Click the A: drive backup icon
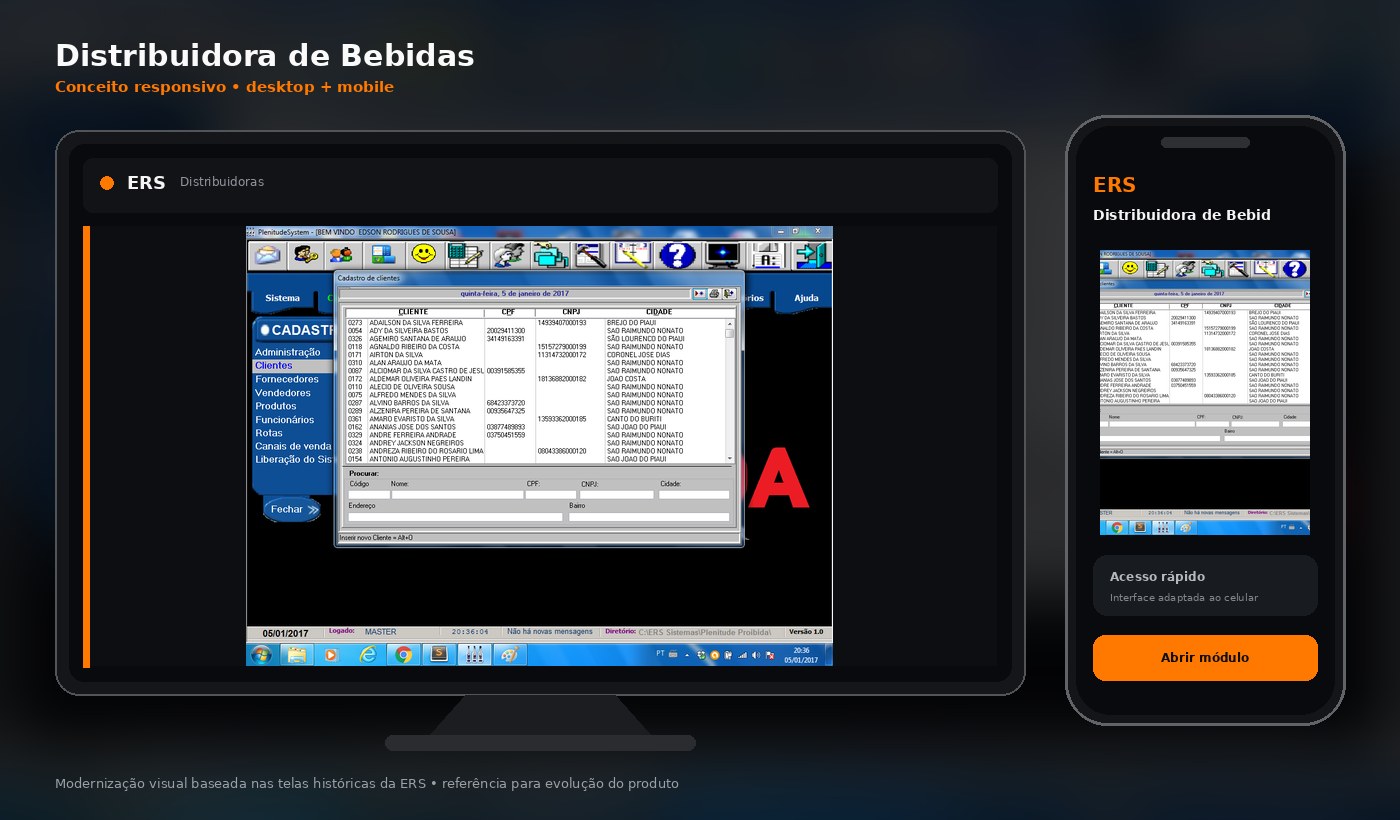 coord(767,255)
